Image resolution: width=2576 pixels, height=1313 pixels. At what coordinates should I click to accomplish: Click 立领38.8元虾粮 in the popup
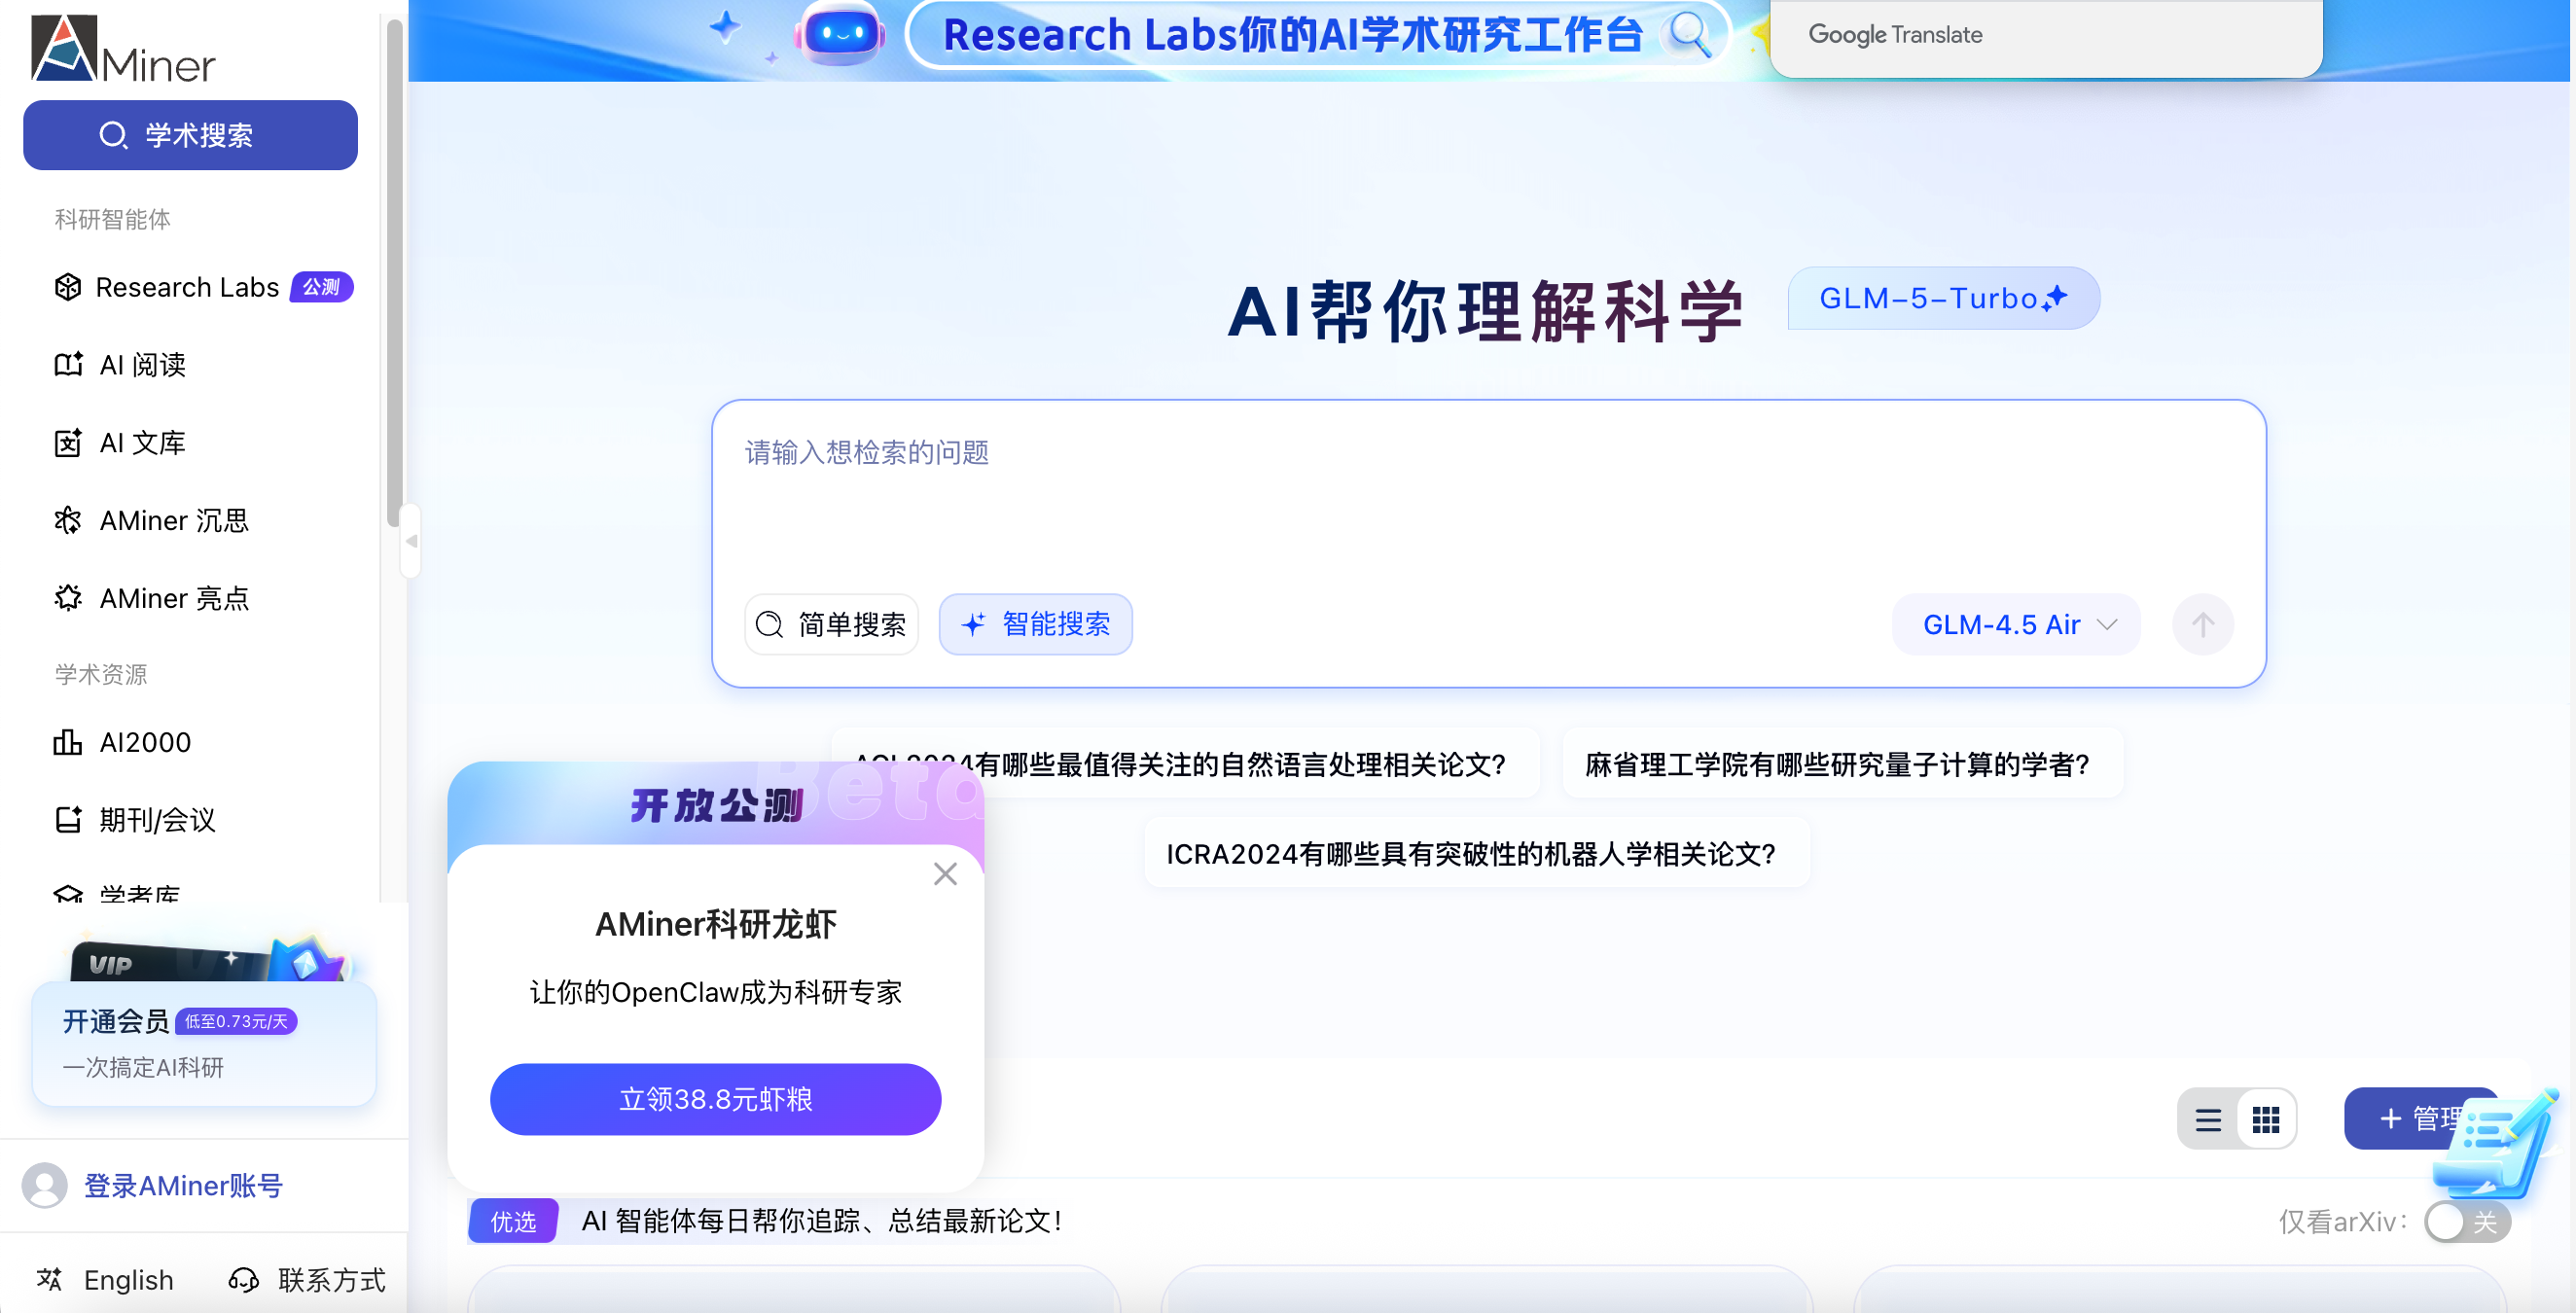click(x=714, y=1099)
